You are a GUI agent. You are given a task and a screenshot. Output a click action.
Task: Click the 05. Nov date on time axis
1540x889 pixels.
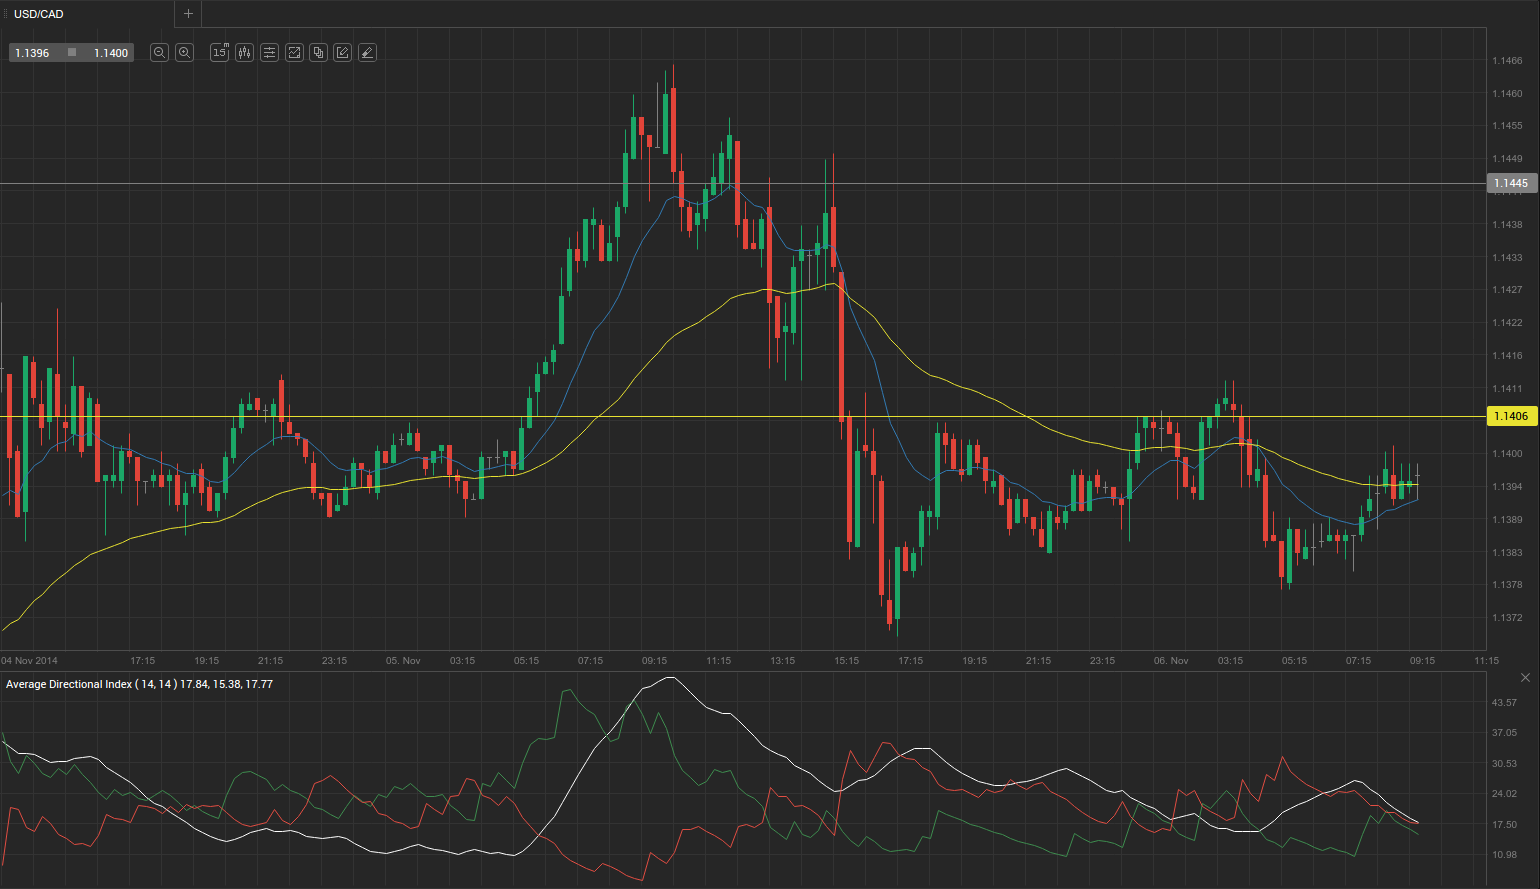coord(403,661)
